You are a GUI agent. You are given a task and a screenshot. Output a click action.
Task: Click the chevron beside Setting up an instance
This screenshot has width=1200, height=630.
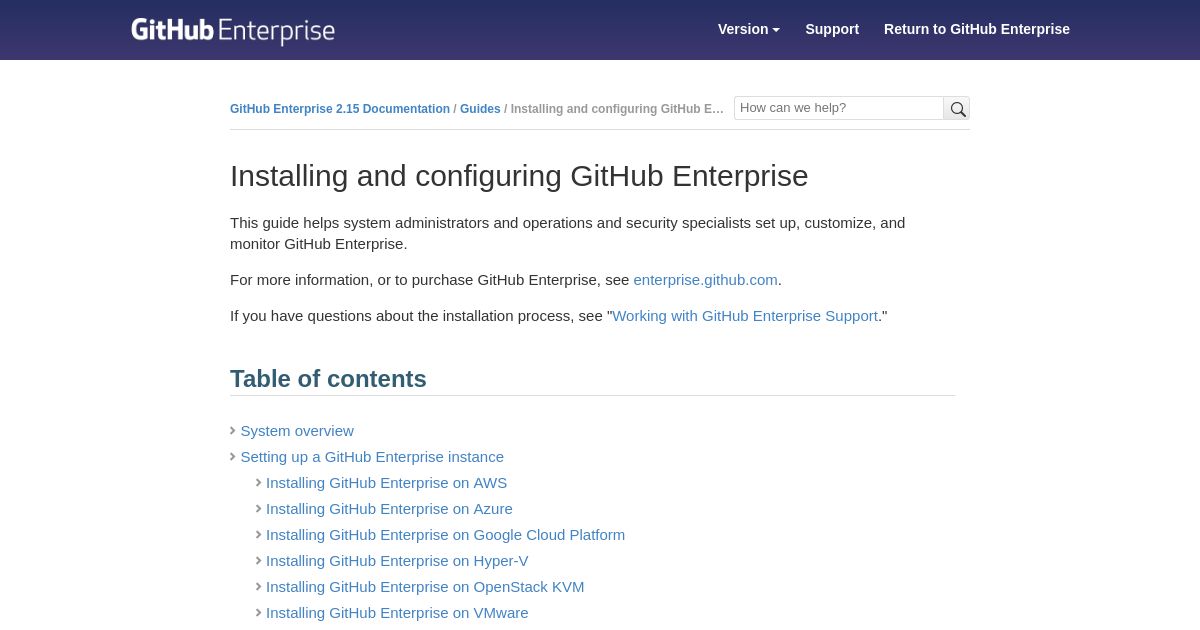(233, 457)
